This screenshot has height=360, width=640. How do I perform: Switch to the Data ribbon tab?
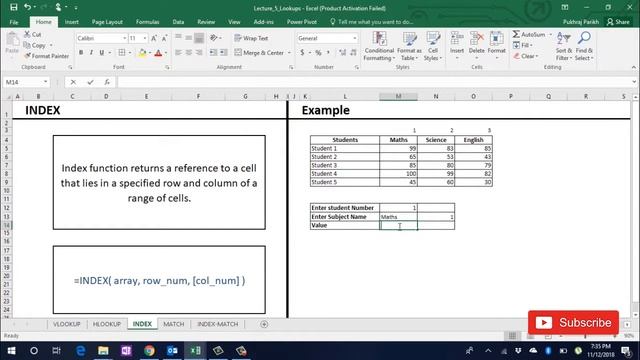(178, 22)
